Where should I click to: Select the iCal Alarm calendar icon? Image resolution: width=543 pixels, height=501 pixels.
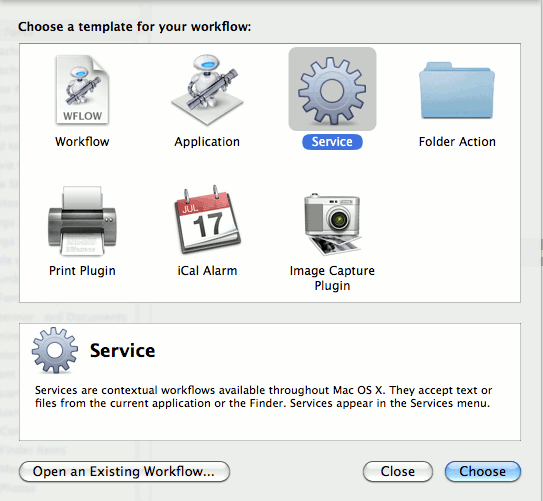point(207,220)
